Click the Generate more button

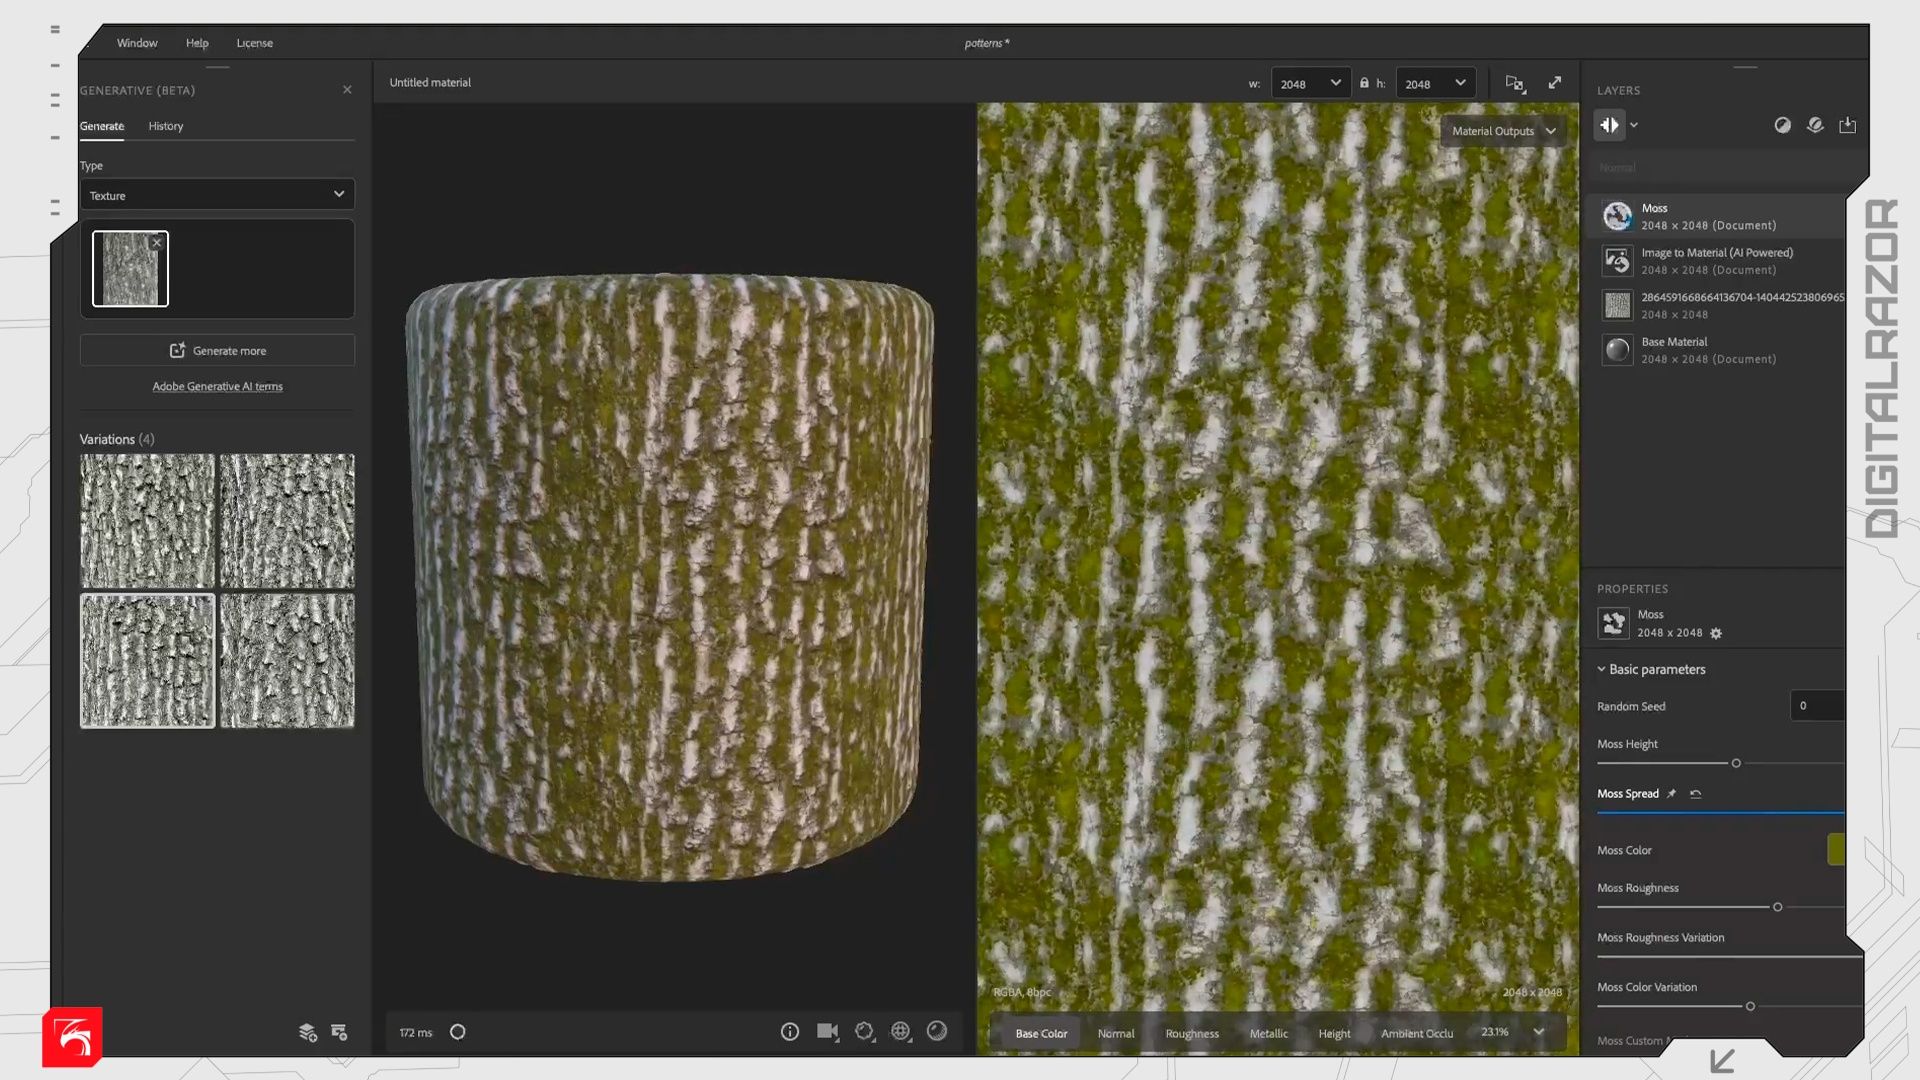click(x=217, y=351)
